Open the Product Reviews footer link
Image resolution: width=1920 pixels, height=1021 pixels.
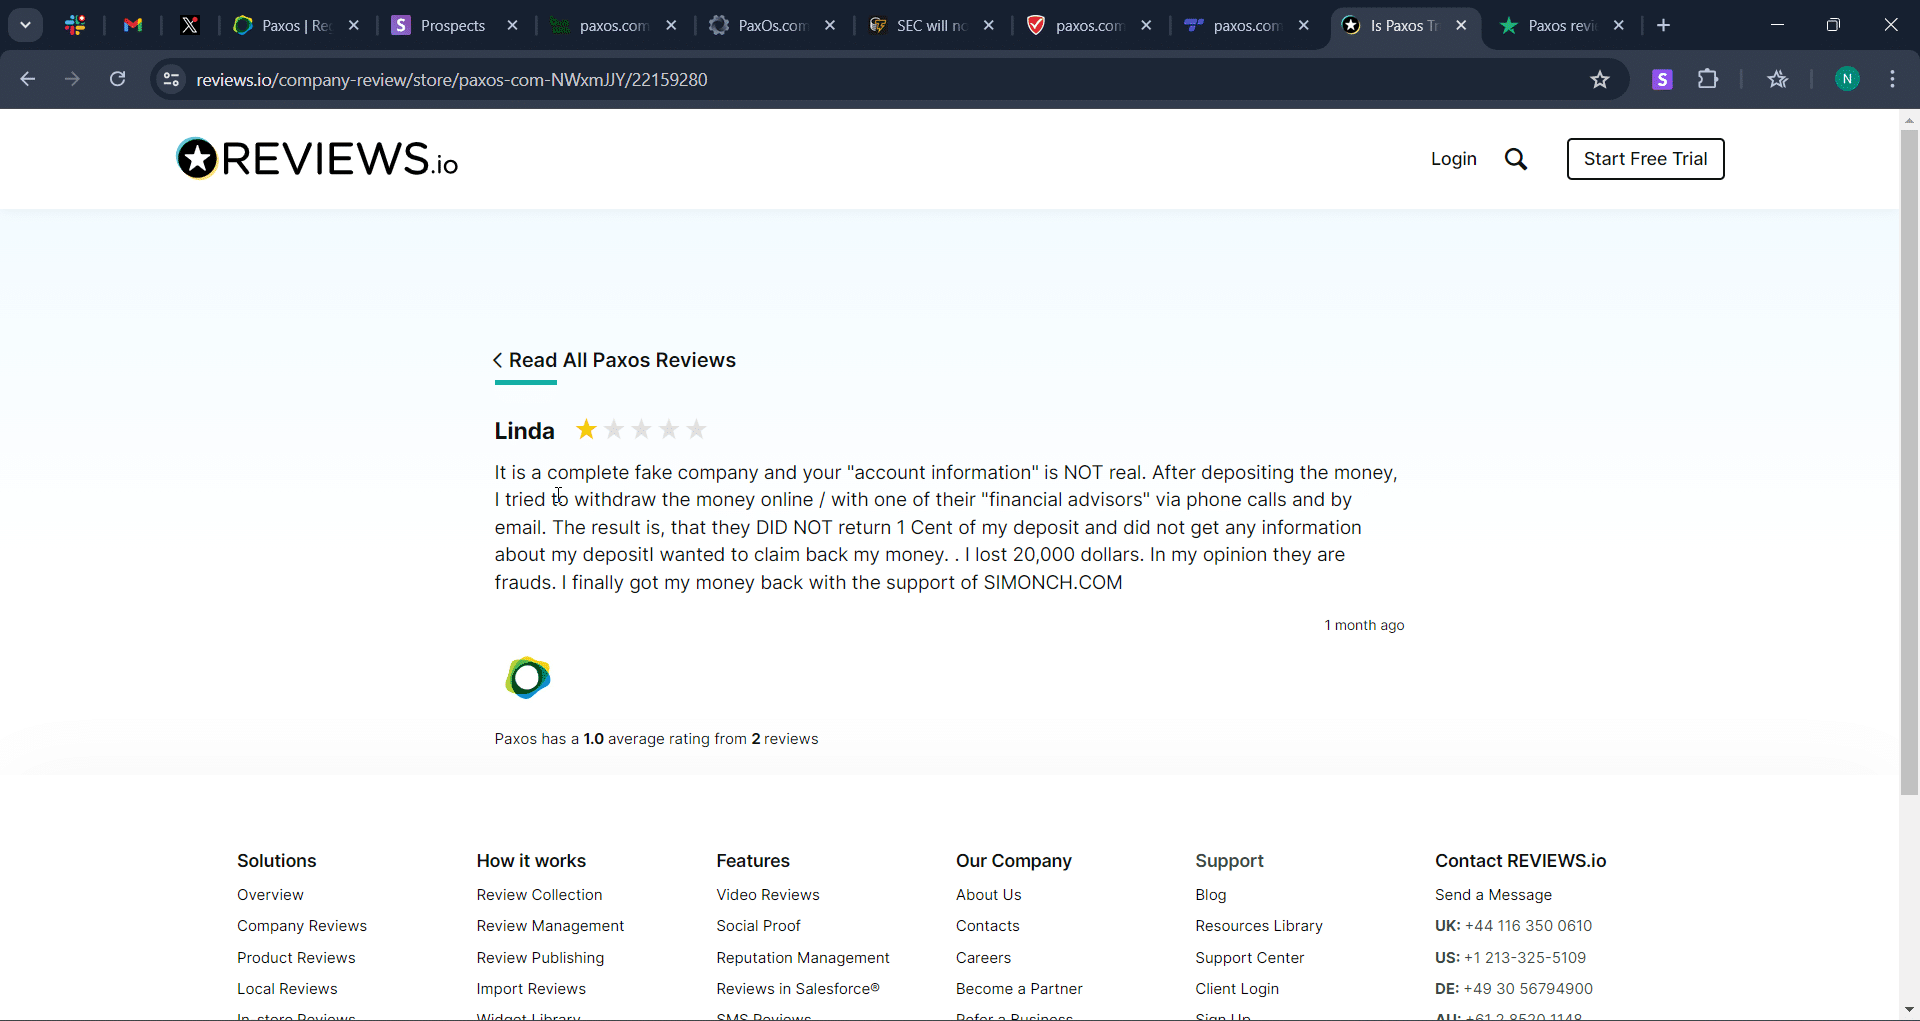pos(296,958)
